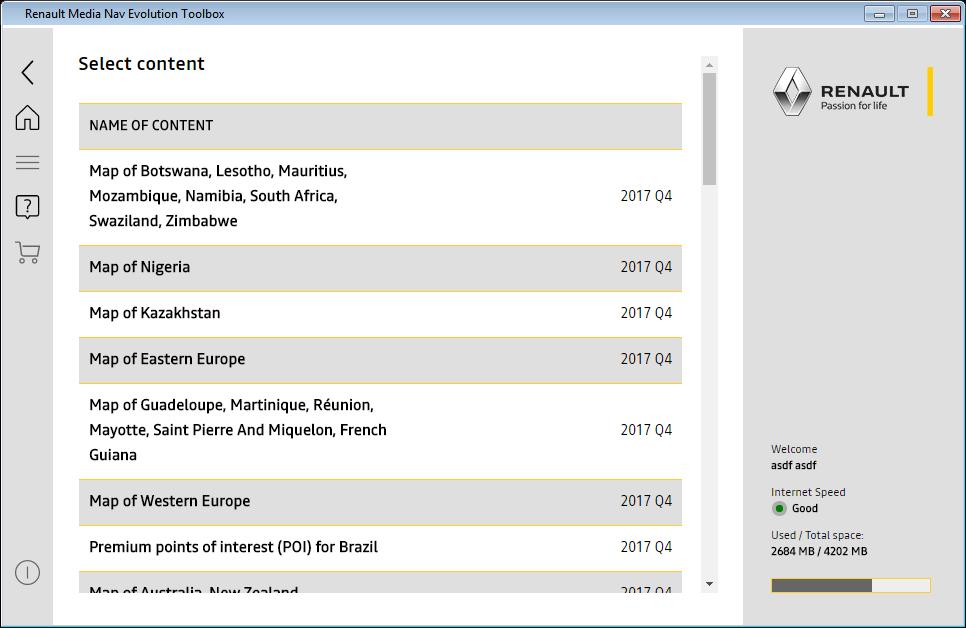Image resolution: width=966 pixels, height=628 pixels.
Task: Open the shopping cart icon
Action: coord(27,252)
